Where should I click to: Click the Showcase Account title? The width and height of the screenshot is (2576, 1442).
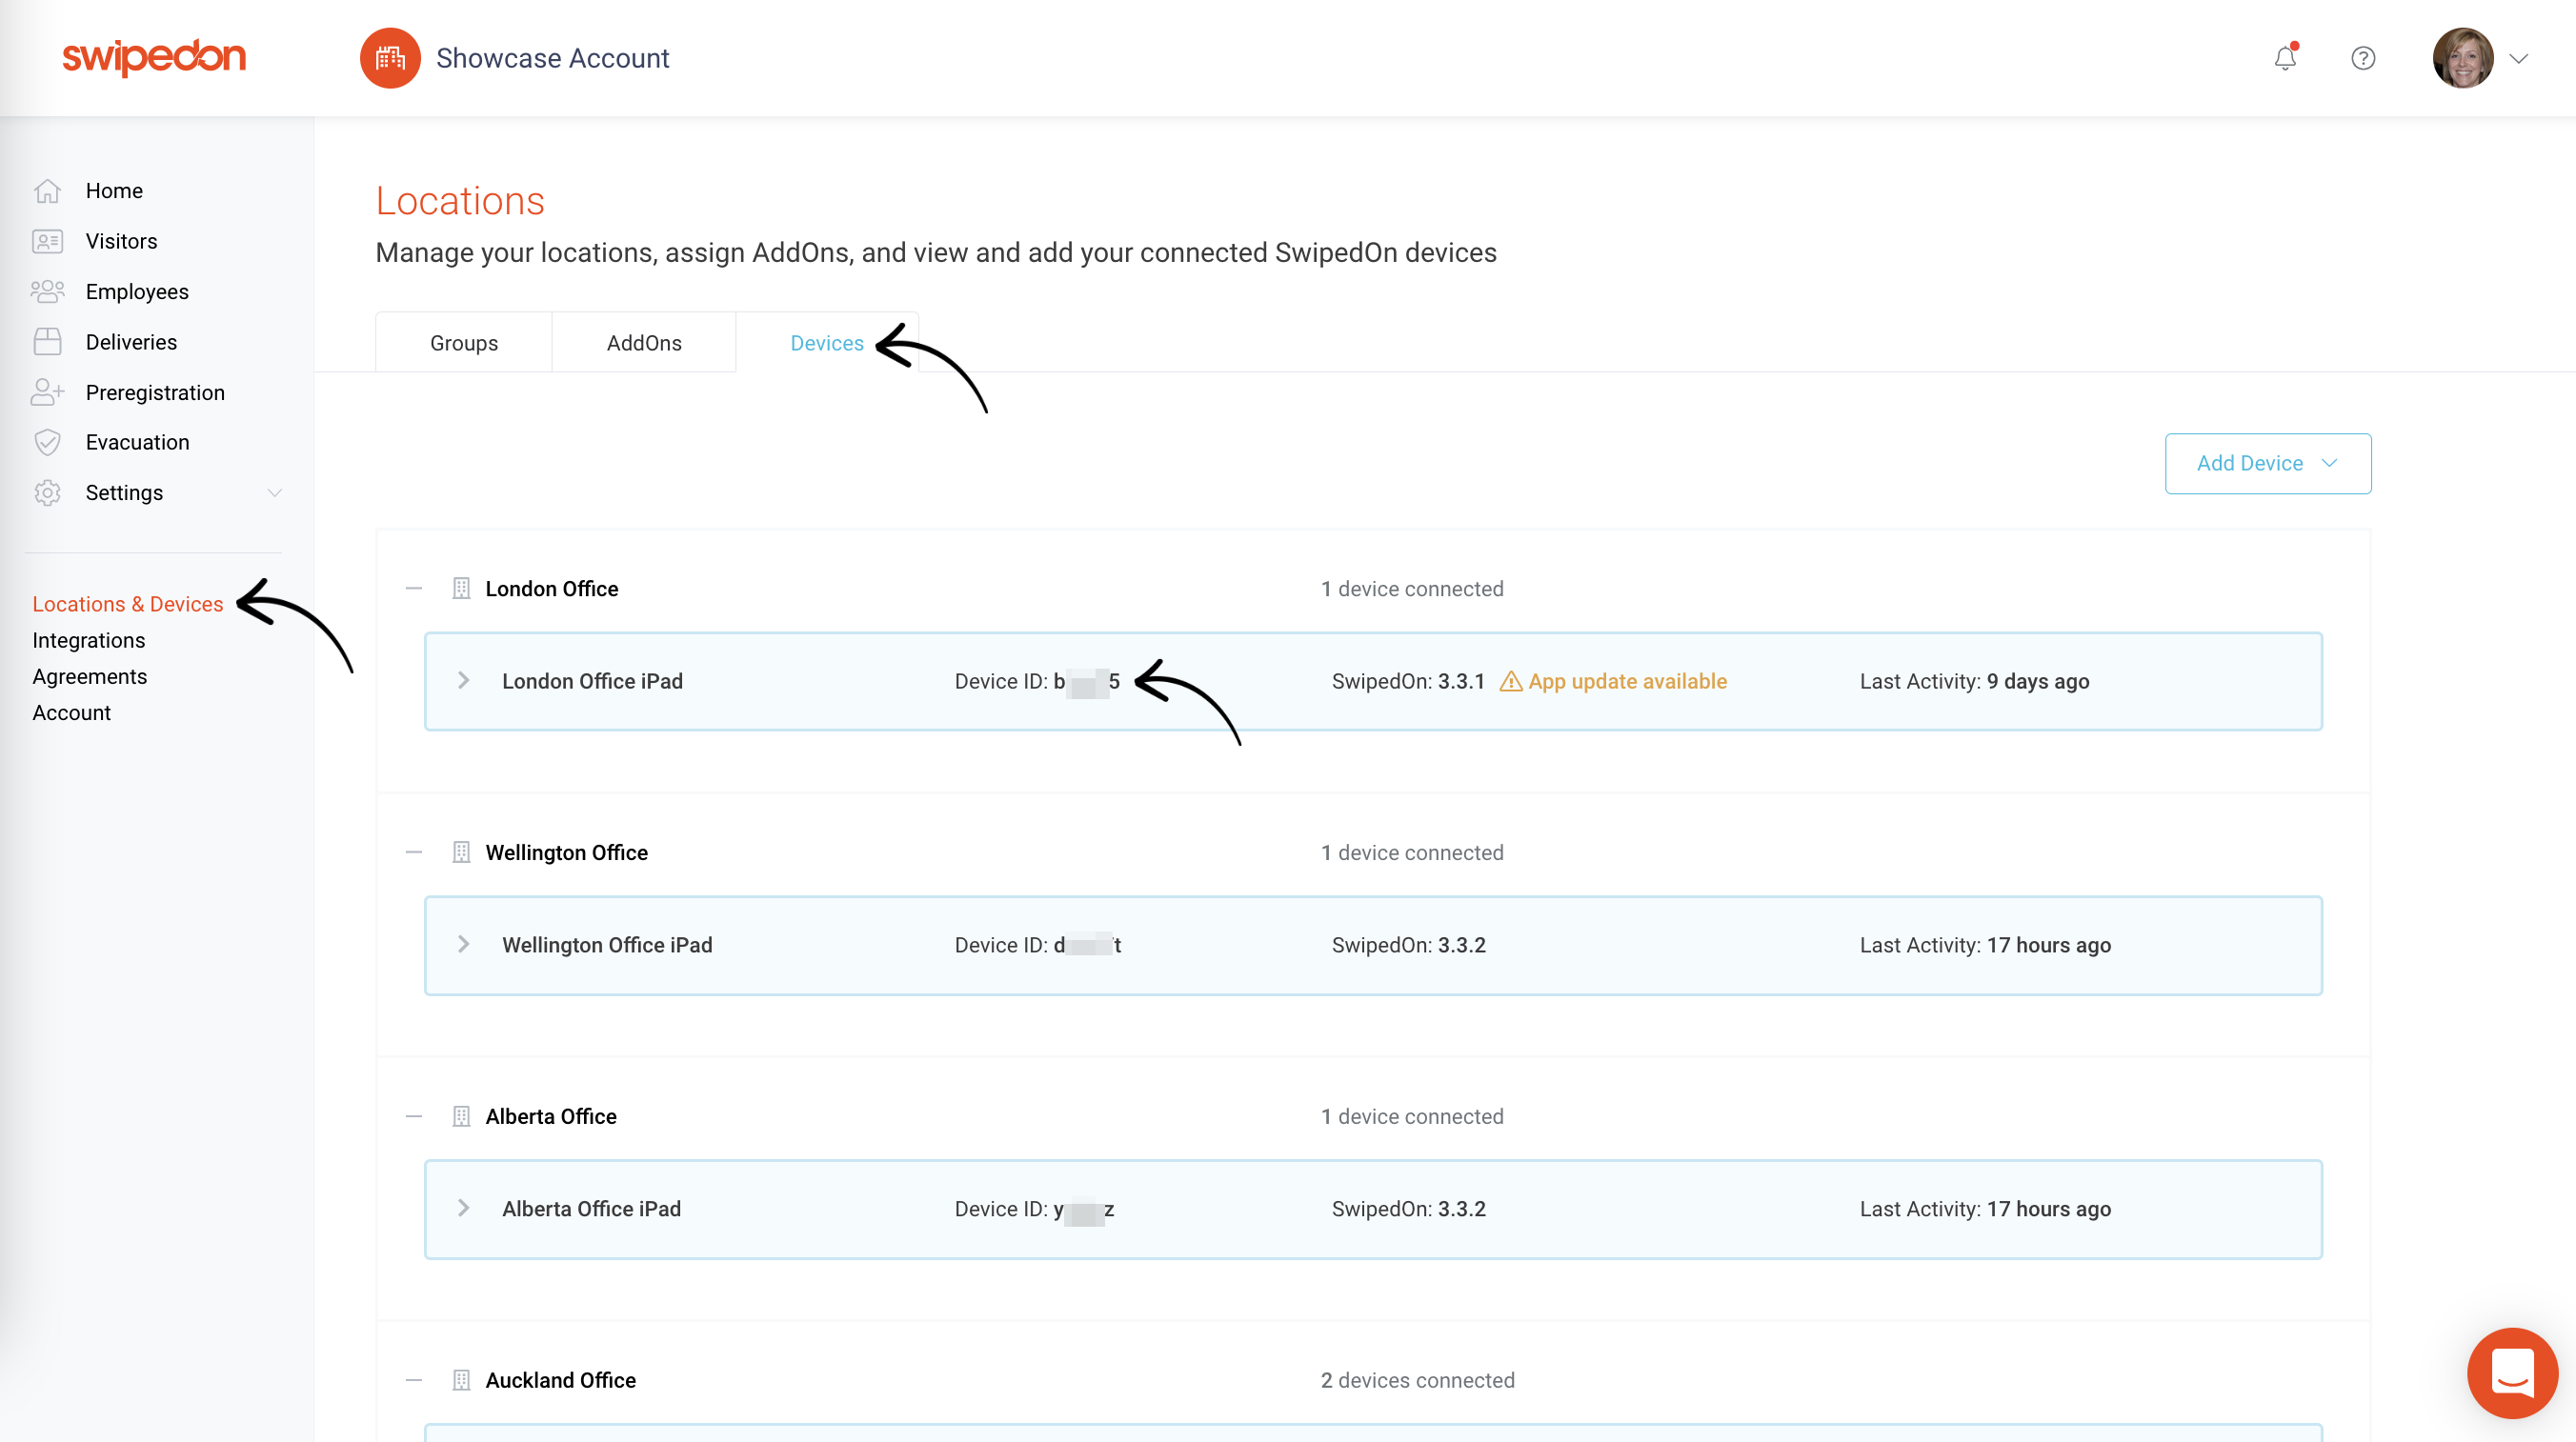tap(553, 58)
